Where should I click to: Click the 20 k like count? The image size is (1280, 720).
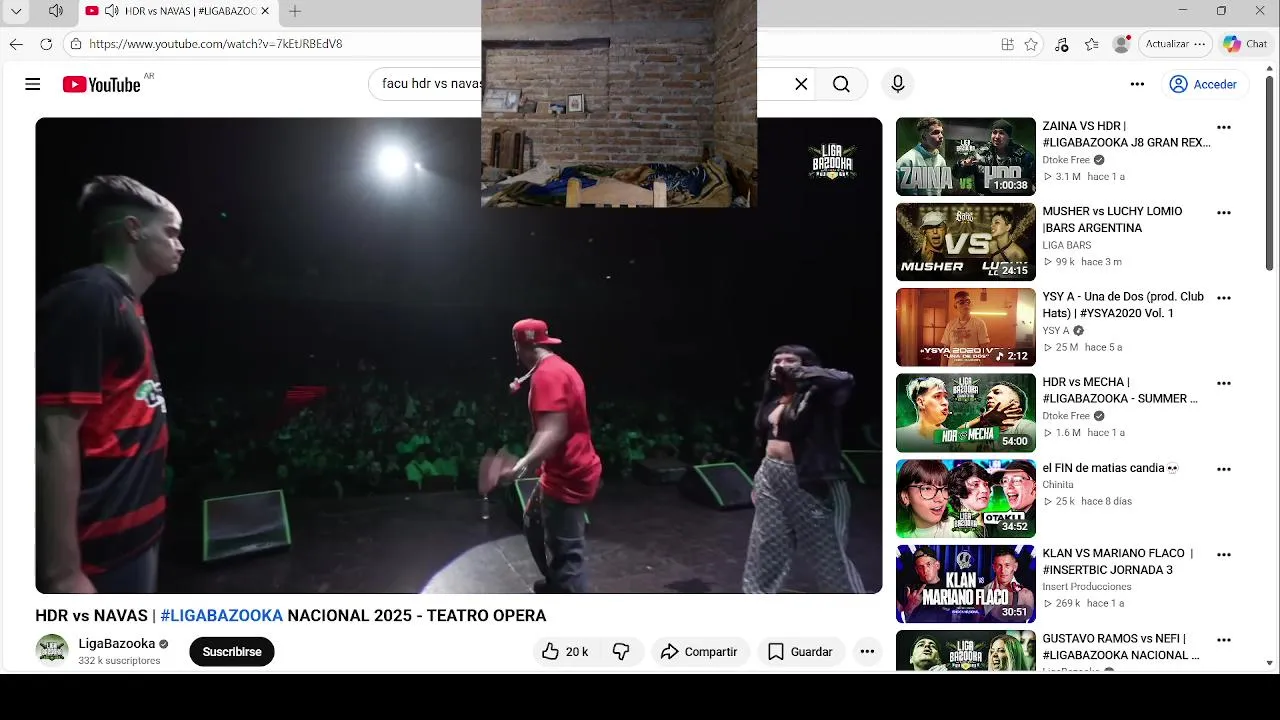pyautogui.click(x=577, y=652)
